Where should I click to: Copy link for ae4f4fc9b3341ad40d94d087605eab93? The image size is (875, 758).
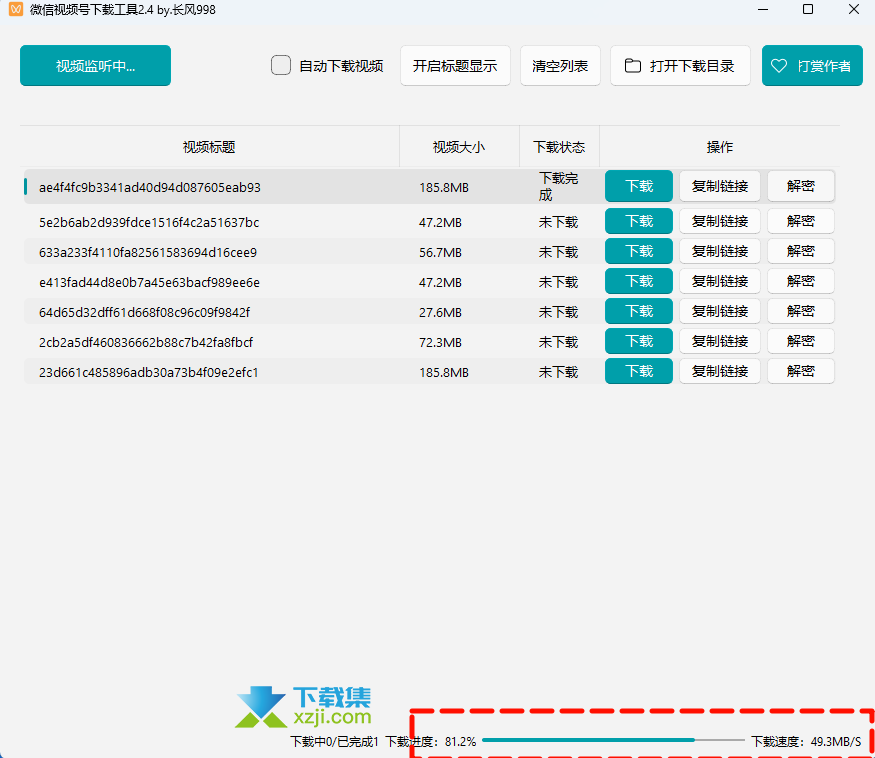720,186
